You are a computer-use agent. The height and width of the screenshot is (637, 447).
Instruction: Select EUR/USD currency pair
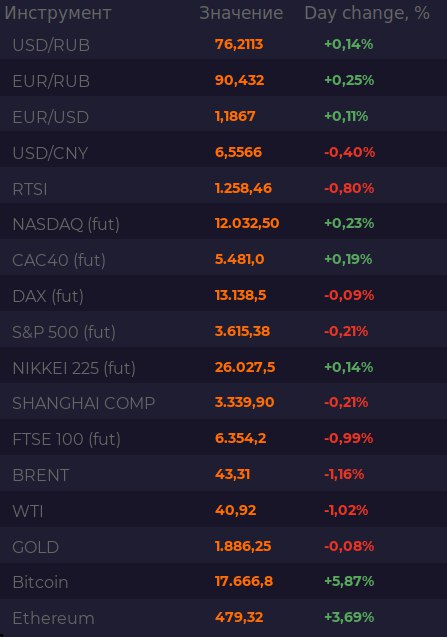point(51,117)
